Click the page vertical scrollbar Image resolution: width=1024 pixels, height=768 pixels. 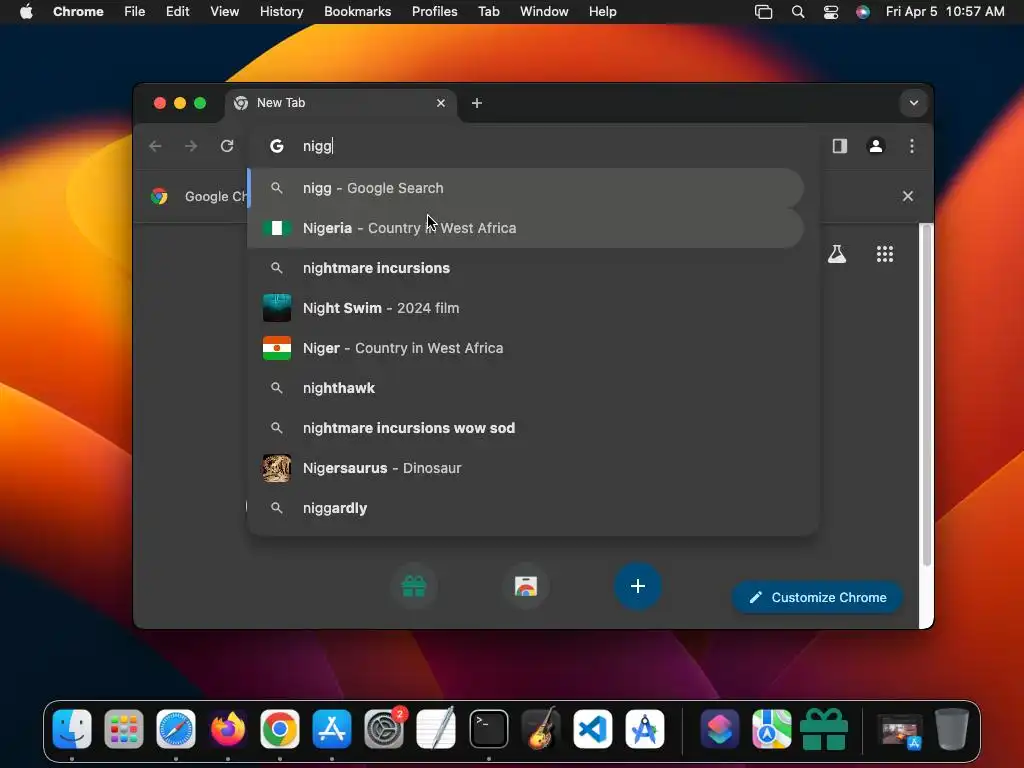click(x=926, y=395)
